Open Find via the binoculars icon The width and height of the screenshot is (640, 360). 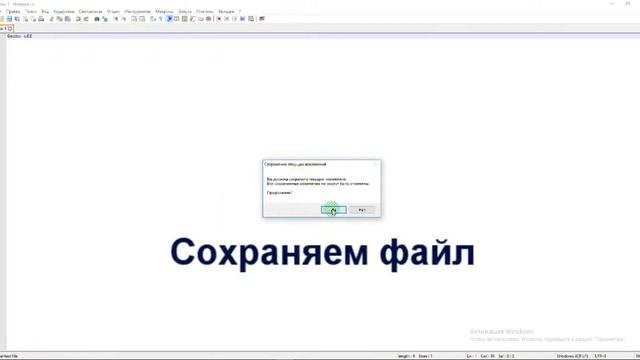pyautogui.click(x=97, y=19)
